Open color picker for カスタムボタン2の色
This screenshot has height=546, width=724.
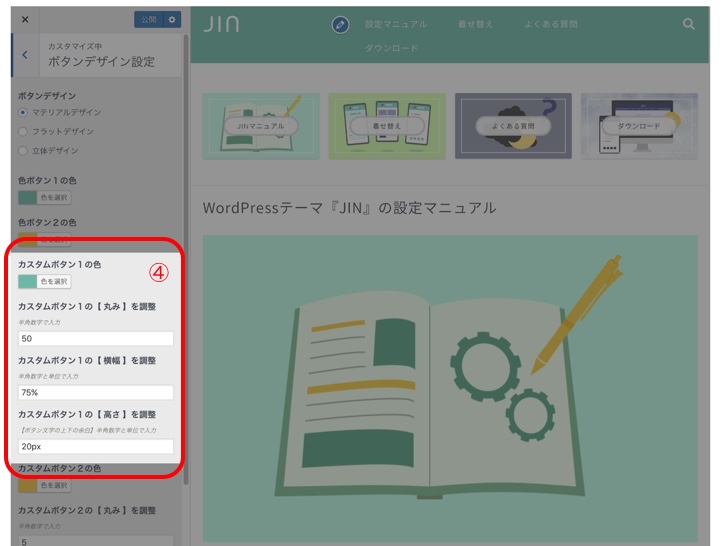pos(44,485)
